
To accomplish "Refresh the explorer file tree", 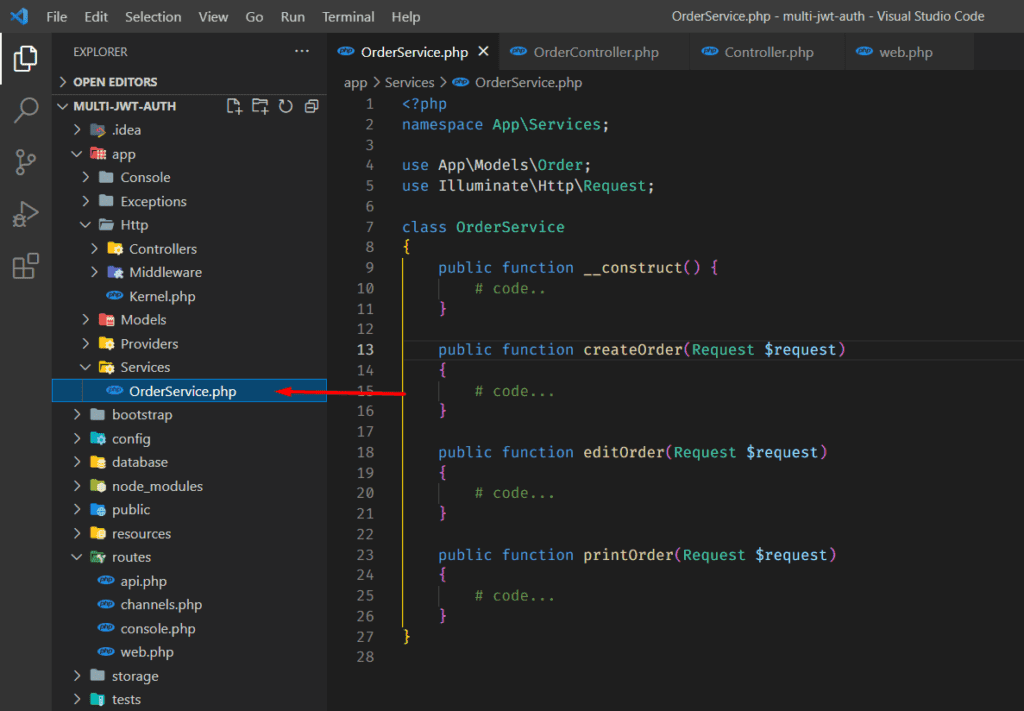I will (286, 106).
